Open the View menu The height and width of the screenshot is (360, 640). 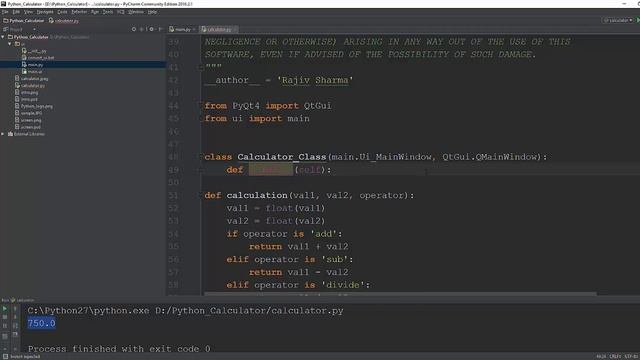coord(28,12)
